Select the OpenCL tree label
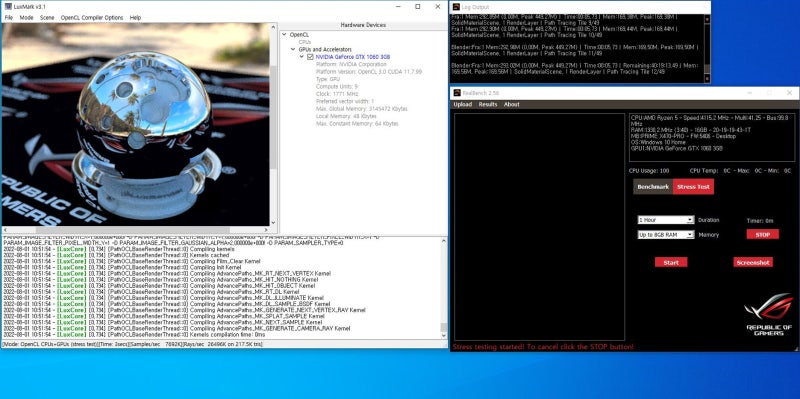 [x=299, y=35]
